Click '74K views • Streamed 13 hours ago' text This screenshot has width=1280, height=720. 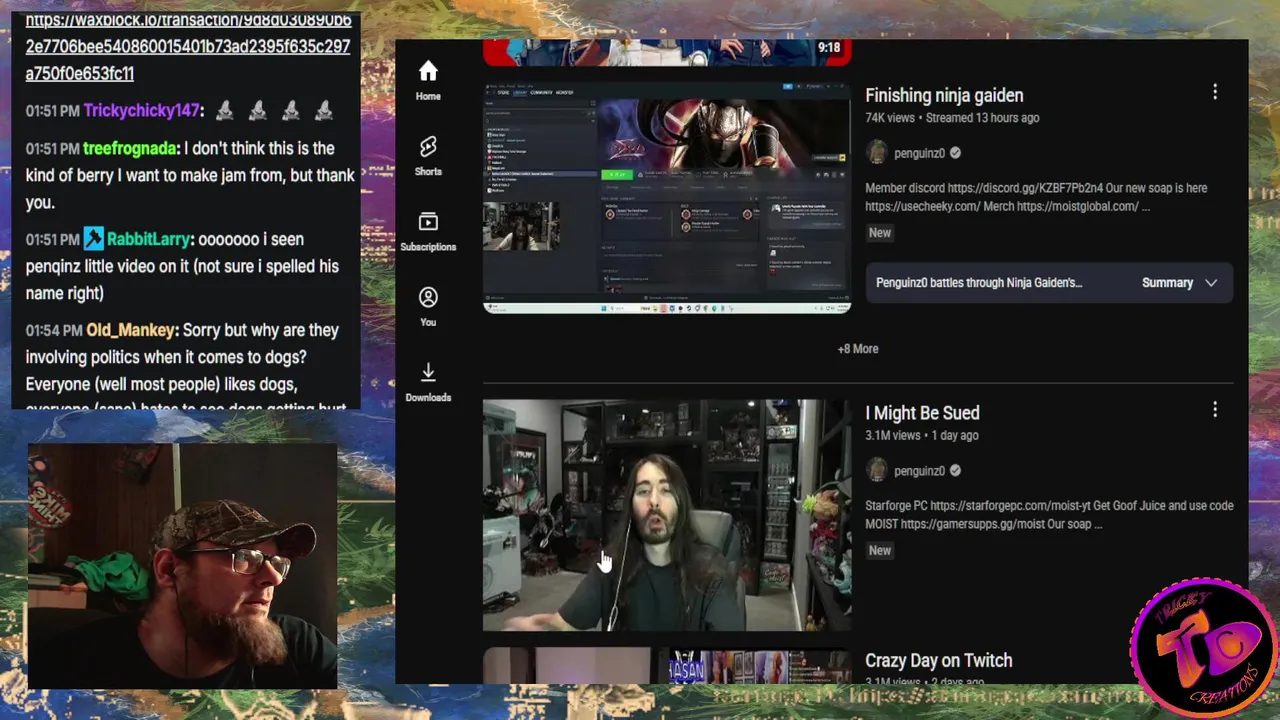click(x=952, y=118)
